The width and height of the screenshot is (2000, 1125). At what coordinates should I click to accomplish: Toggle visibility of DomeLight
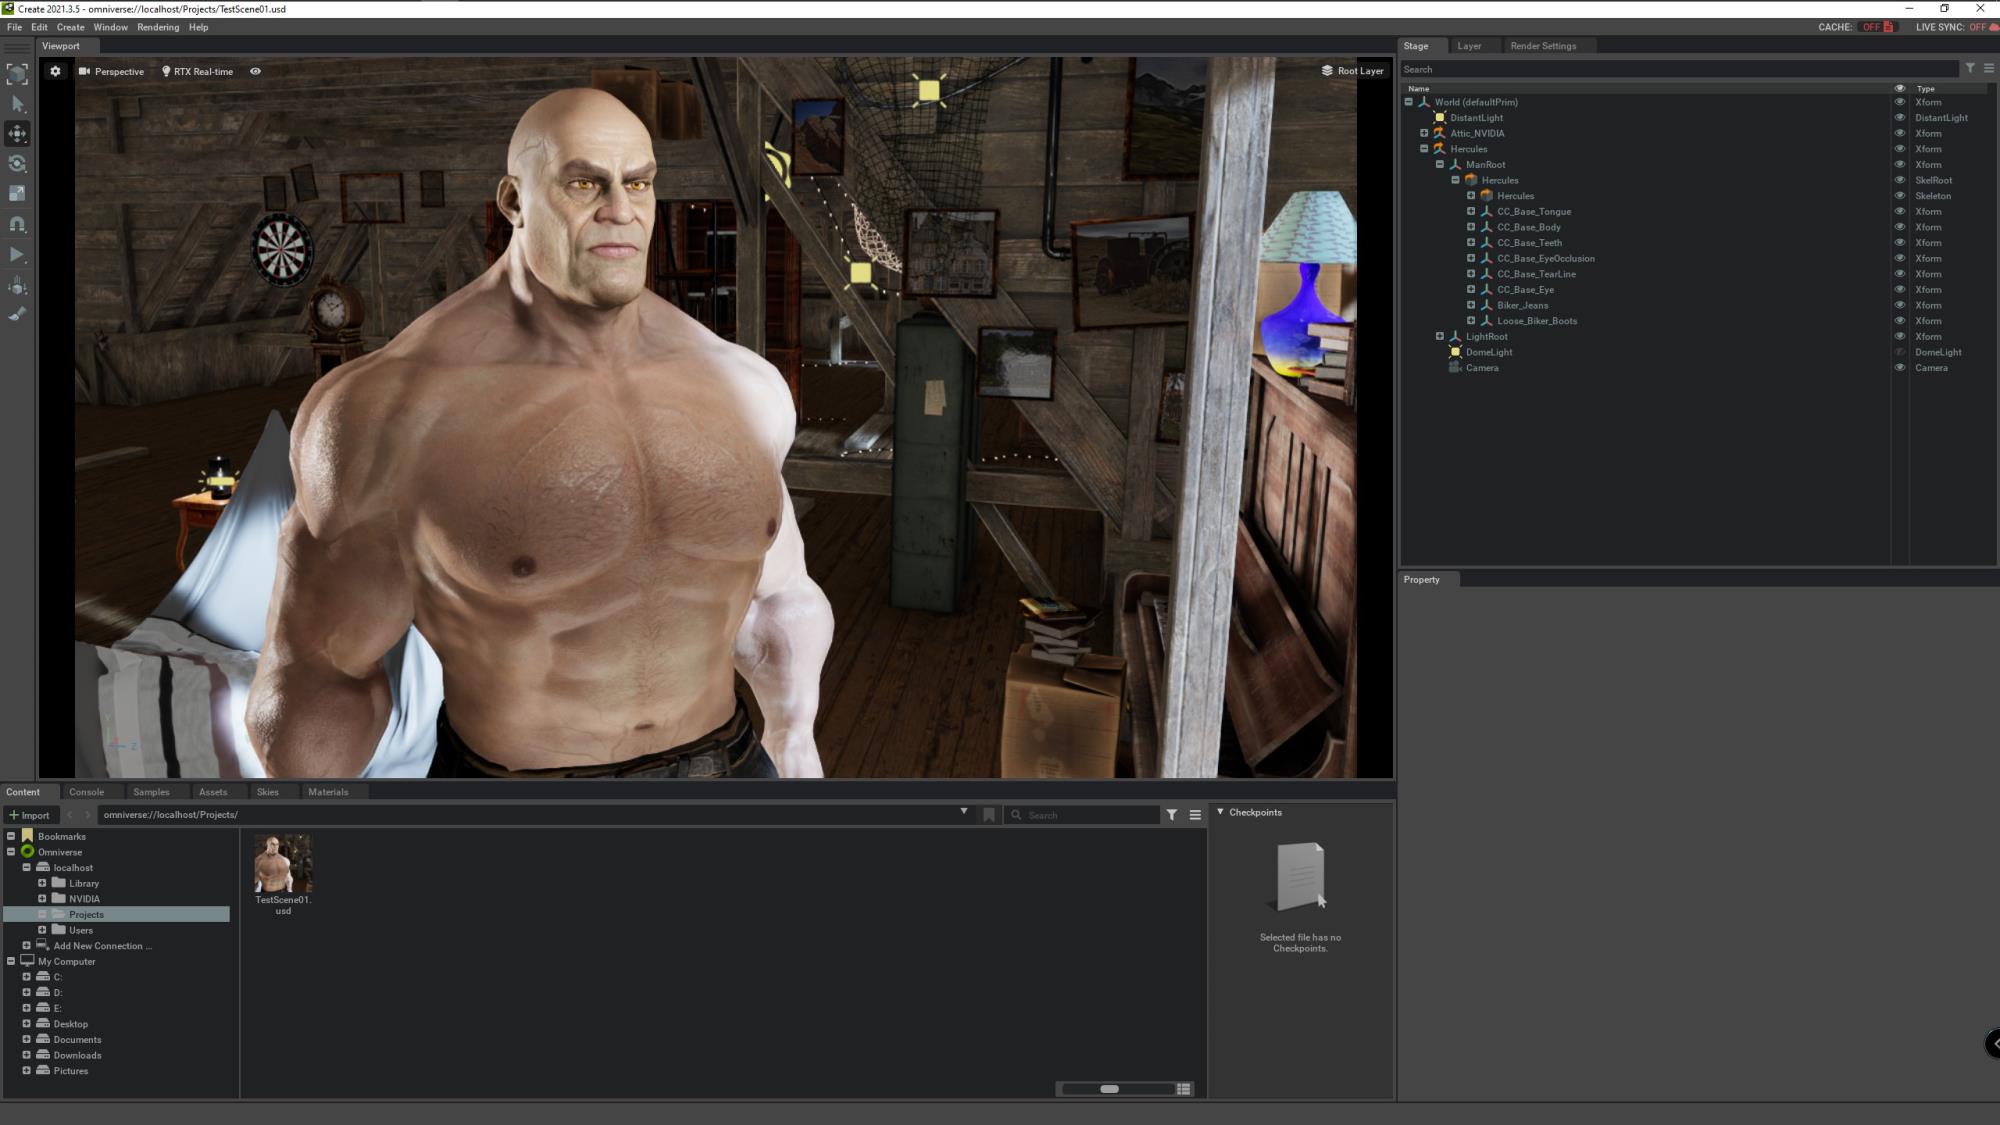point(1900,352)
